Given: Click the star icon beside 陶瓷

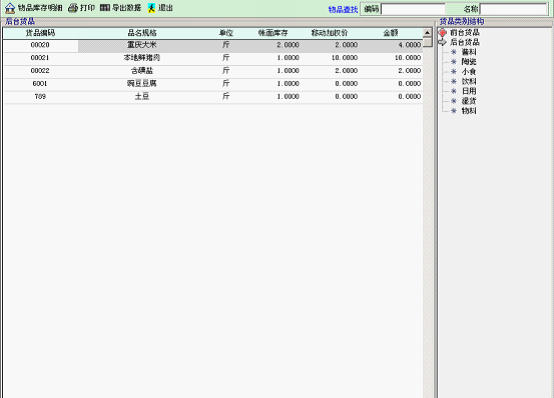Looking at the screenshot, I should coord(454,62).
